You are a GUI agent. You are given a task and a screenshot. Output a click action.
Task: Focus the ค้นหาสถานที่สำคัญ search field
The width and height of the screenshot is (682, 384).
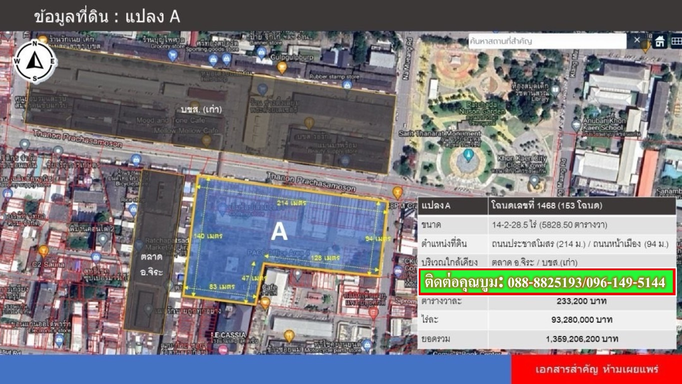pos(547,41)
